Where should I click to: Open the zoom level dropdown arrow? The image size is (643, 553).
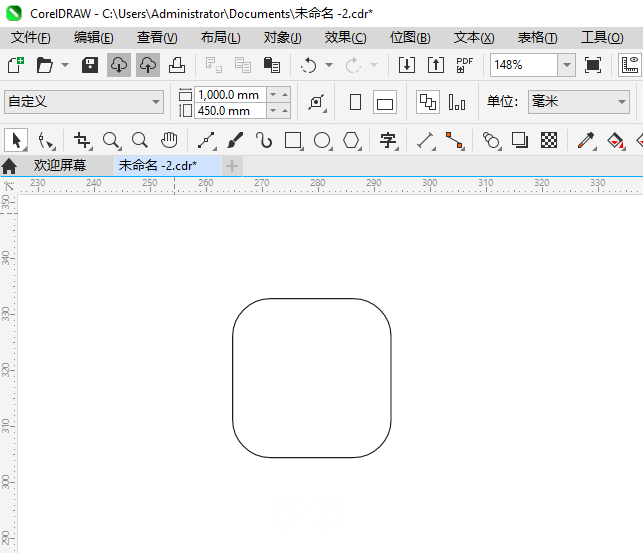[567, 65]
